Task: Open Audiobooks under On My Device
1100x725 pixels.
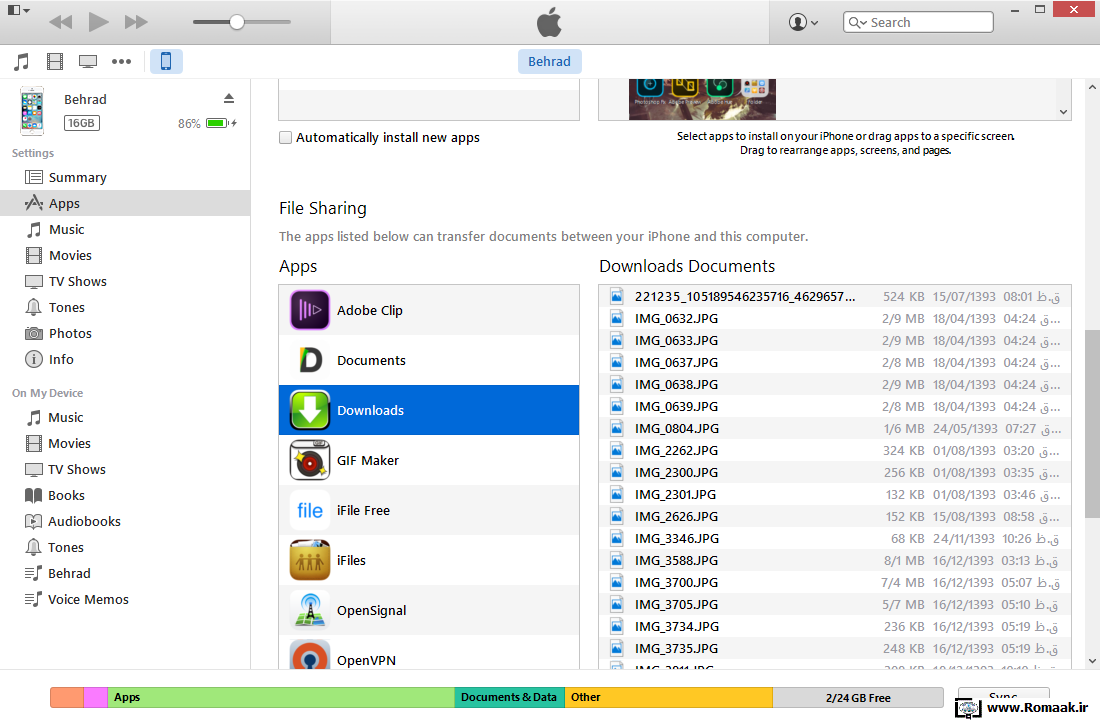Action: pyautogui.click(x=125, y=521)
